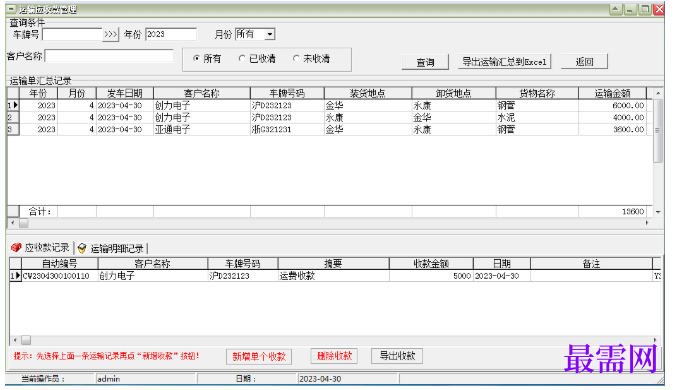The width and height of the screenshot is (676, 390).
Task: Click the >>> lookup button beside 车牌号
Action: pos(110,34)
